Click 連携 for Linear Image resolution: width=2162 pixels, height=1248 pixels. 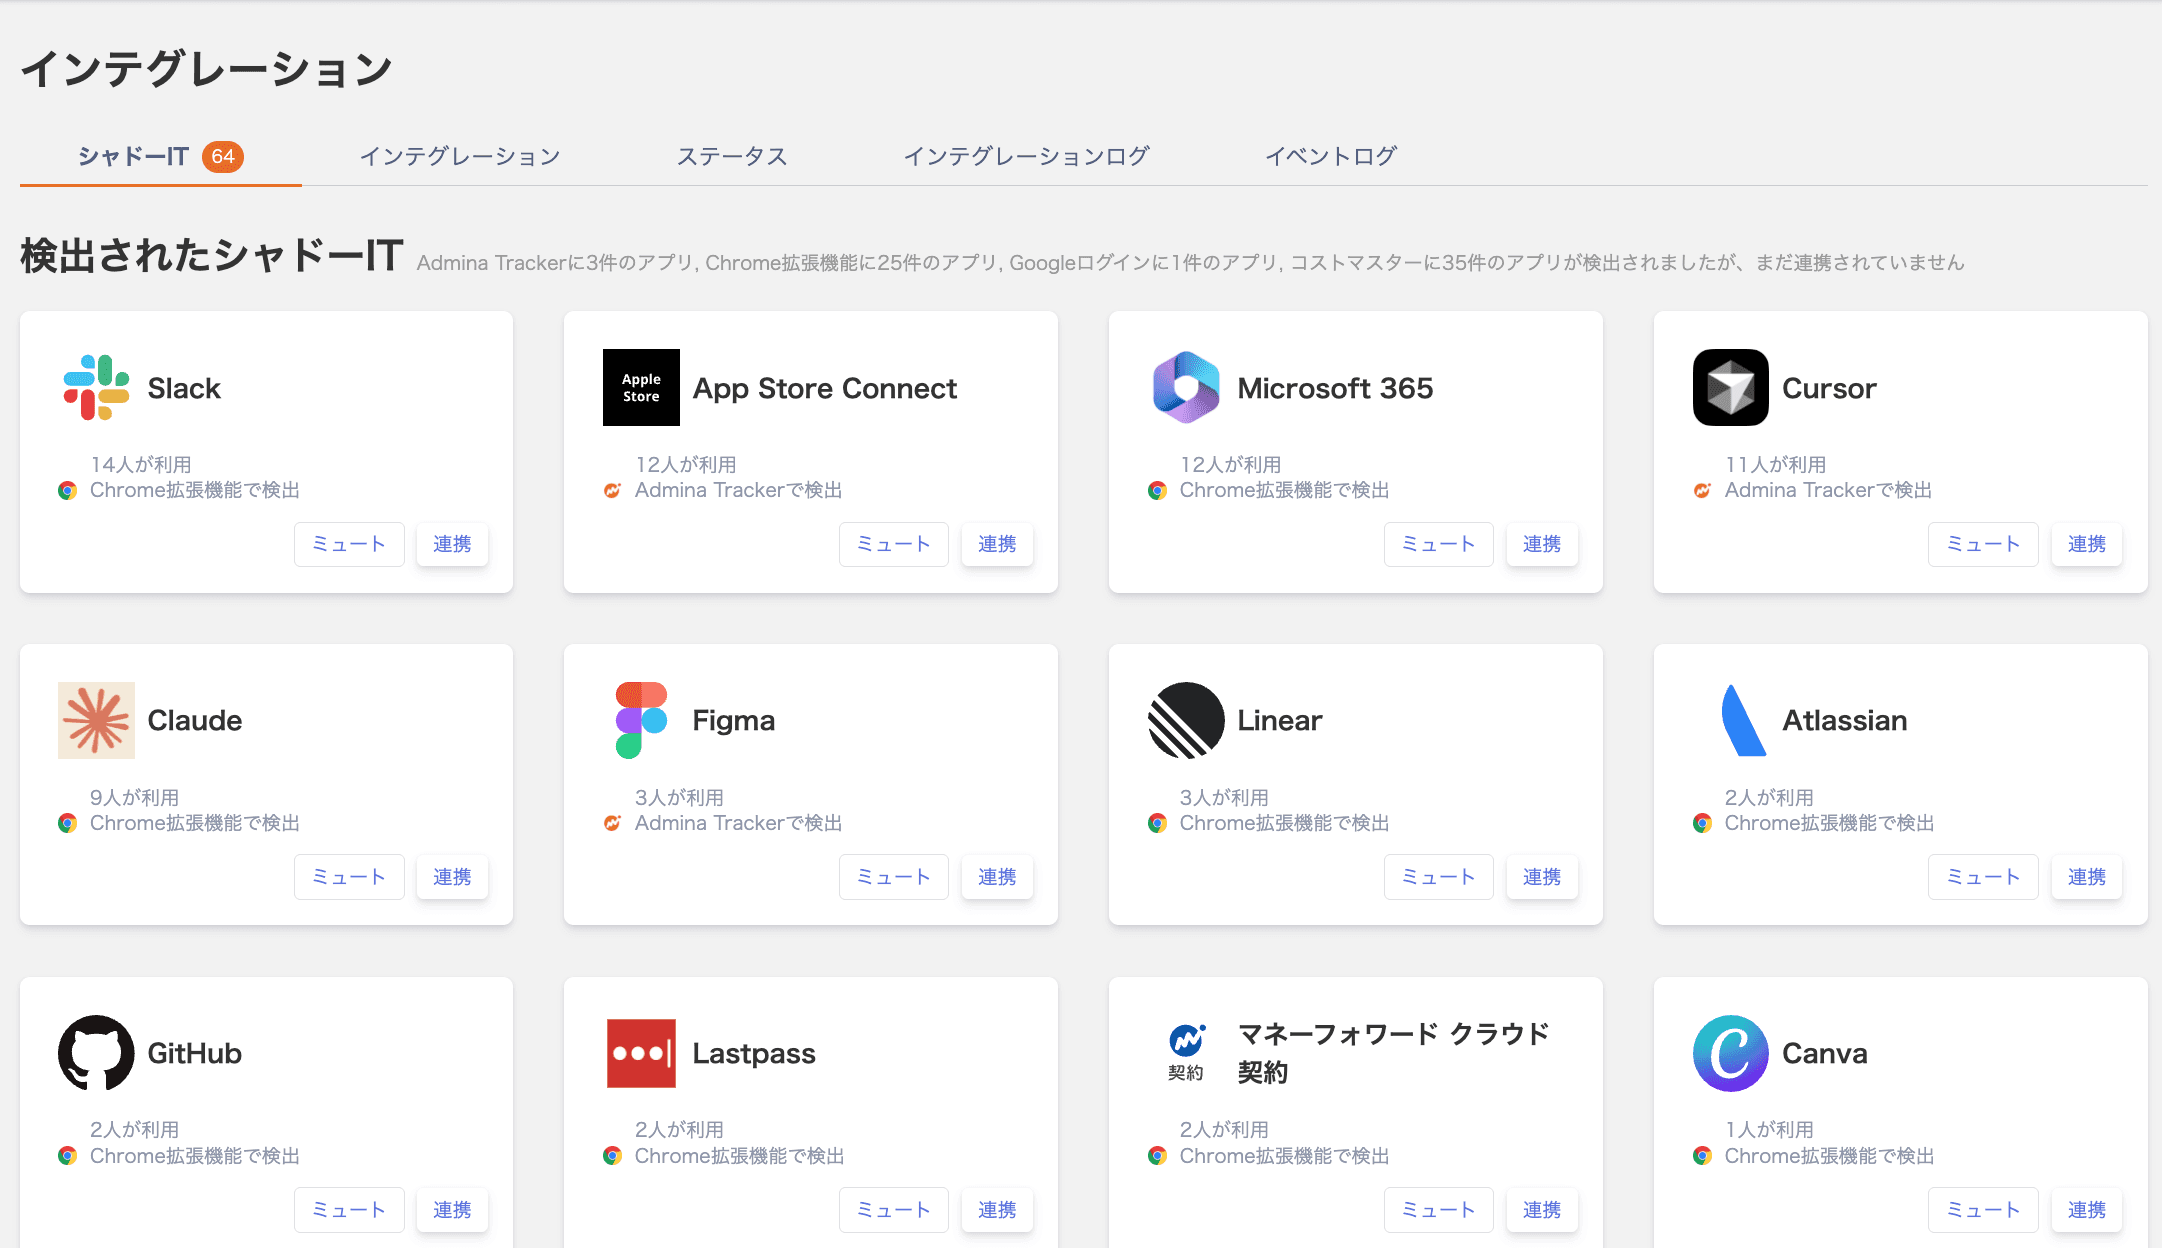1542,877
